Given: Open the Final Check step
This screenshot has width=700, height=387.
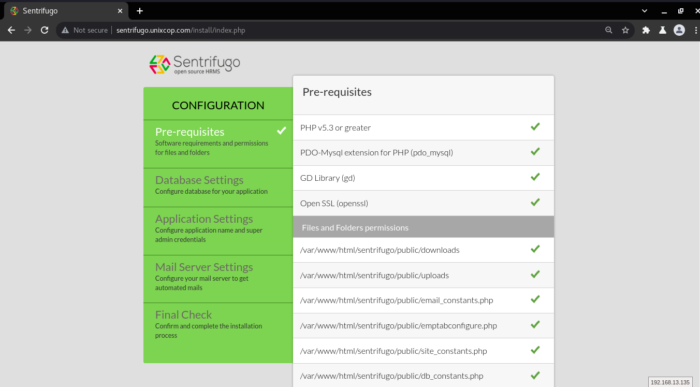Looking at the screenshot, I should point(218,333).
